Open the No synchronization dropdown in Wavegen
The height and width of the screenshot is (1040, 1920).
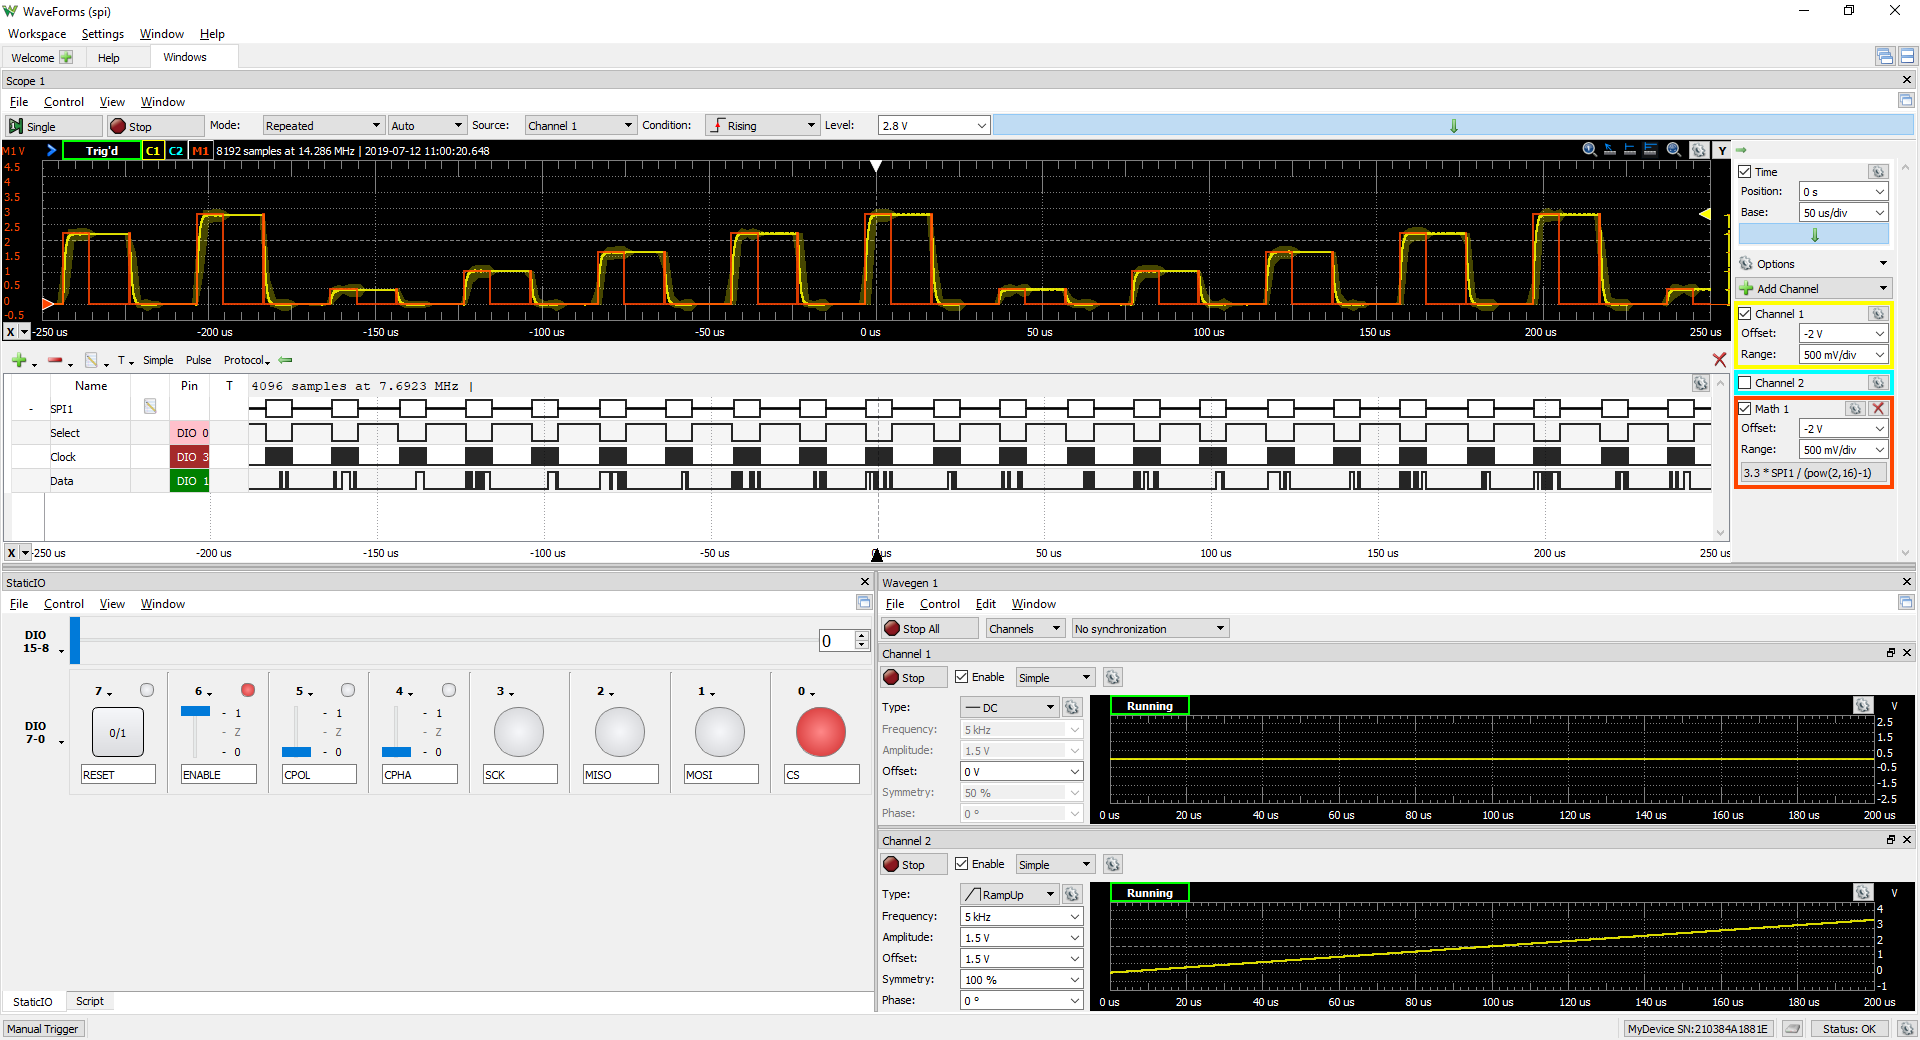coord(1150,629)
